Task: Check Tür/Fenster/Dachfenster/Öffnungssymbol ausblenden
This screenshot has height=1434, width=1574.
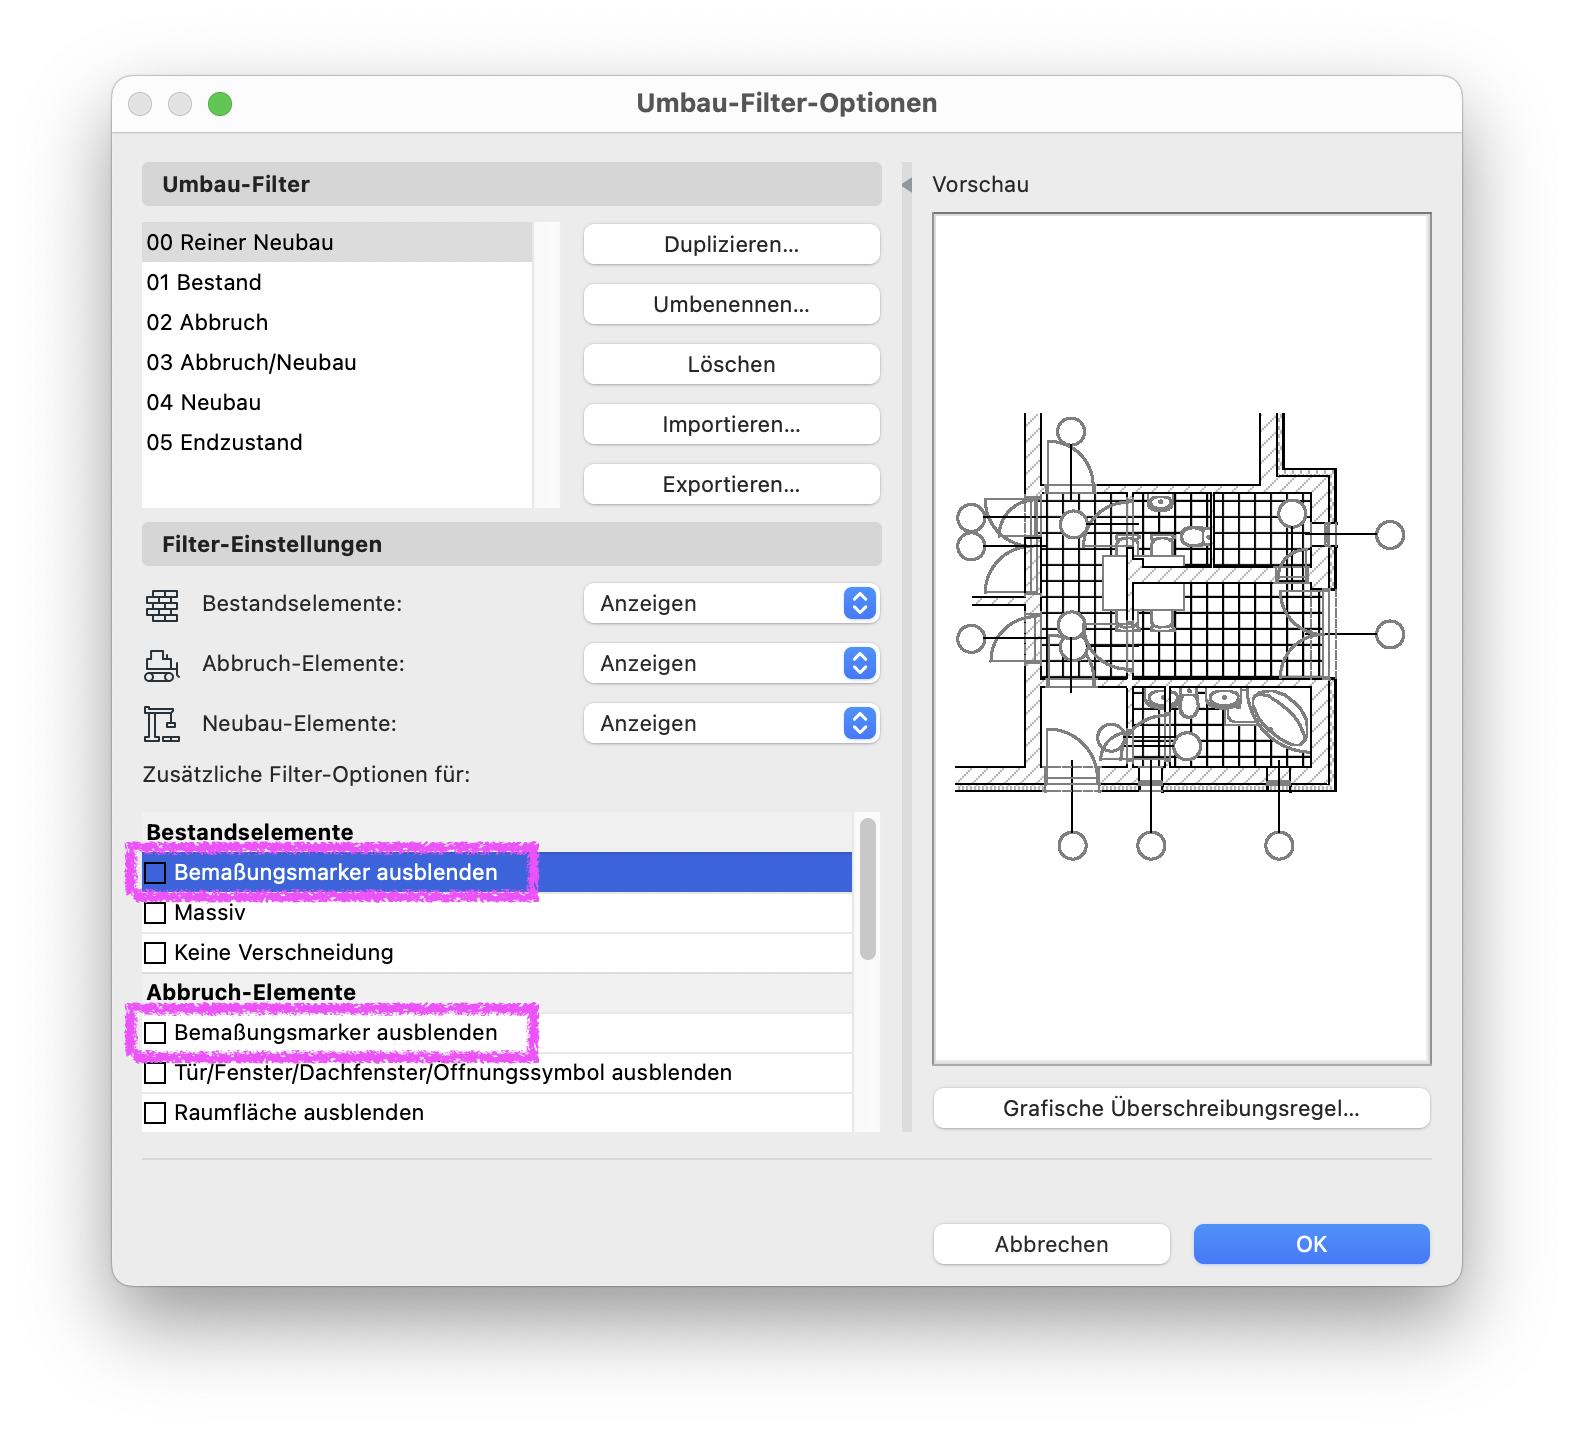Action: (155, 1073)
